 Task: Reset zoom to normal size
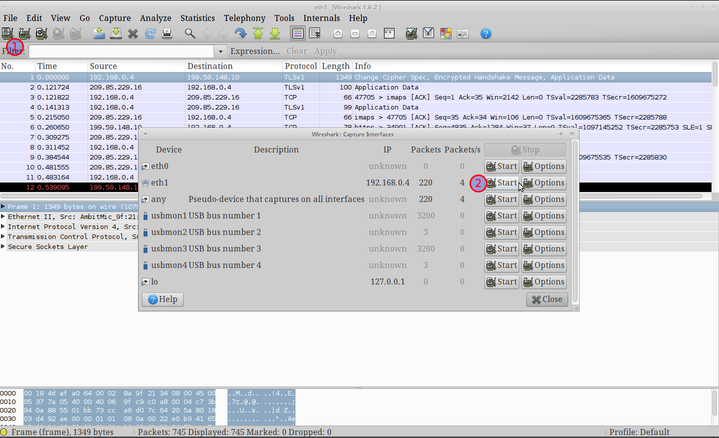(x=372, y=33)
